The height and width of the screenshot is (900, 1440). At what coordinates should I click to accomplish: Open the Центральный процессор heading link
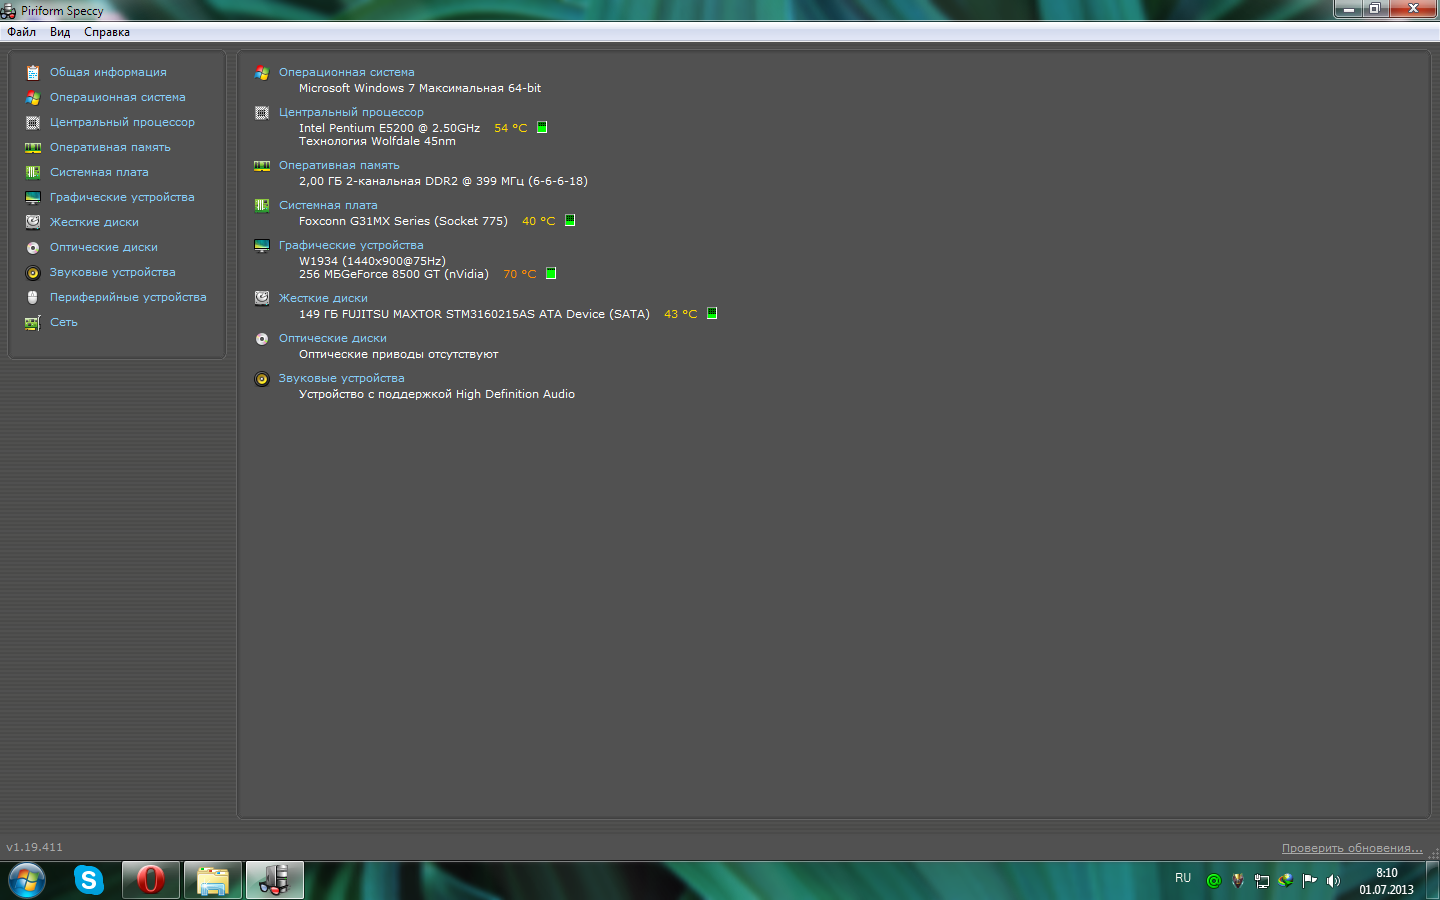tap(351, 112)
